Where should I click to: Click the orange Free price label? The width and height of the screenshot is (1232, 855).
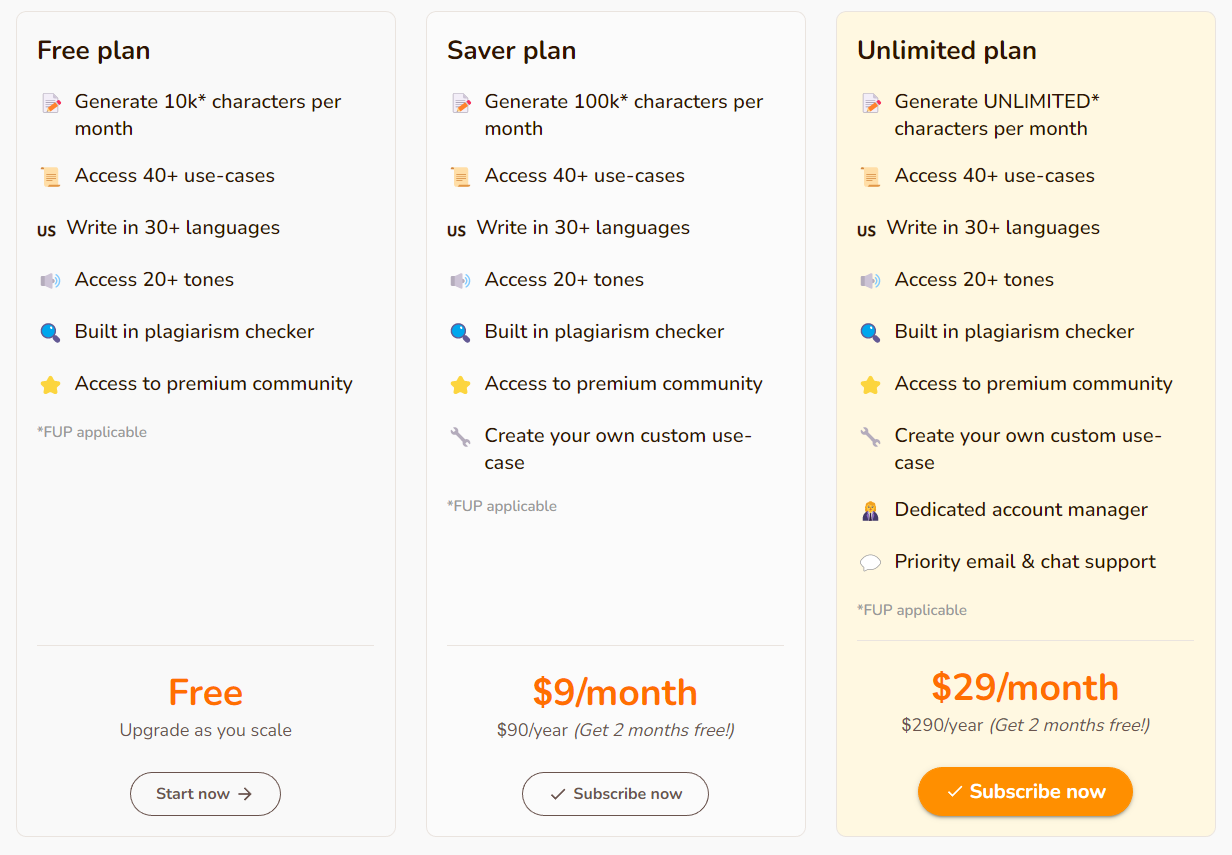[205, 692]
